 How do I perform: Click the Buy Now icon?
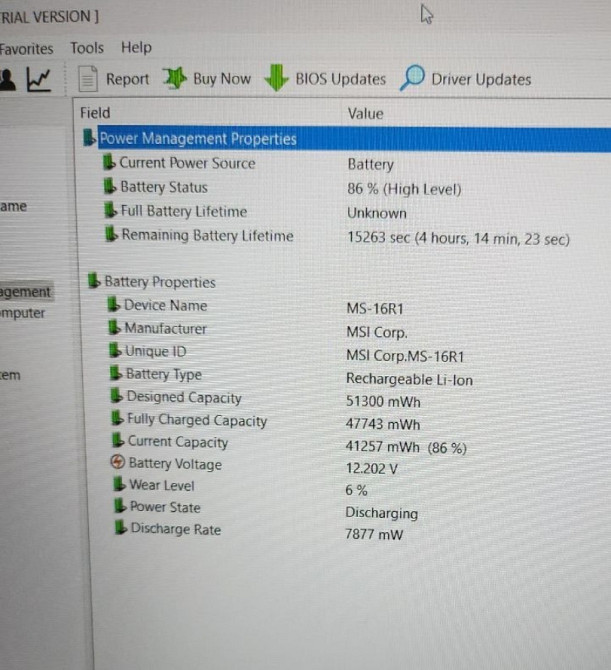[175, 79]
